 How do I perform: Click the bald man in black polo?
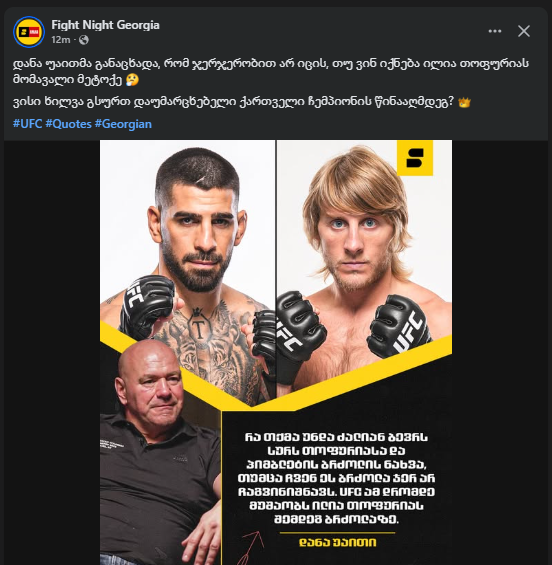tap(160, 452)
